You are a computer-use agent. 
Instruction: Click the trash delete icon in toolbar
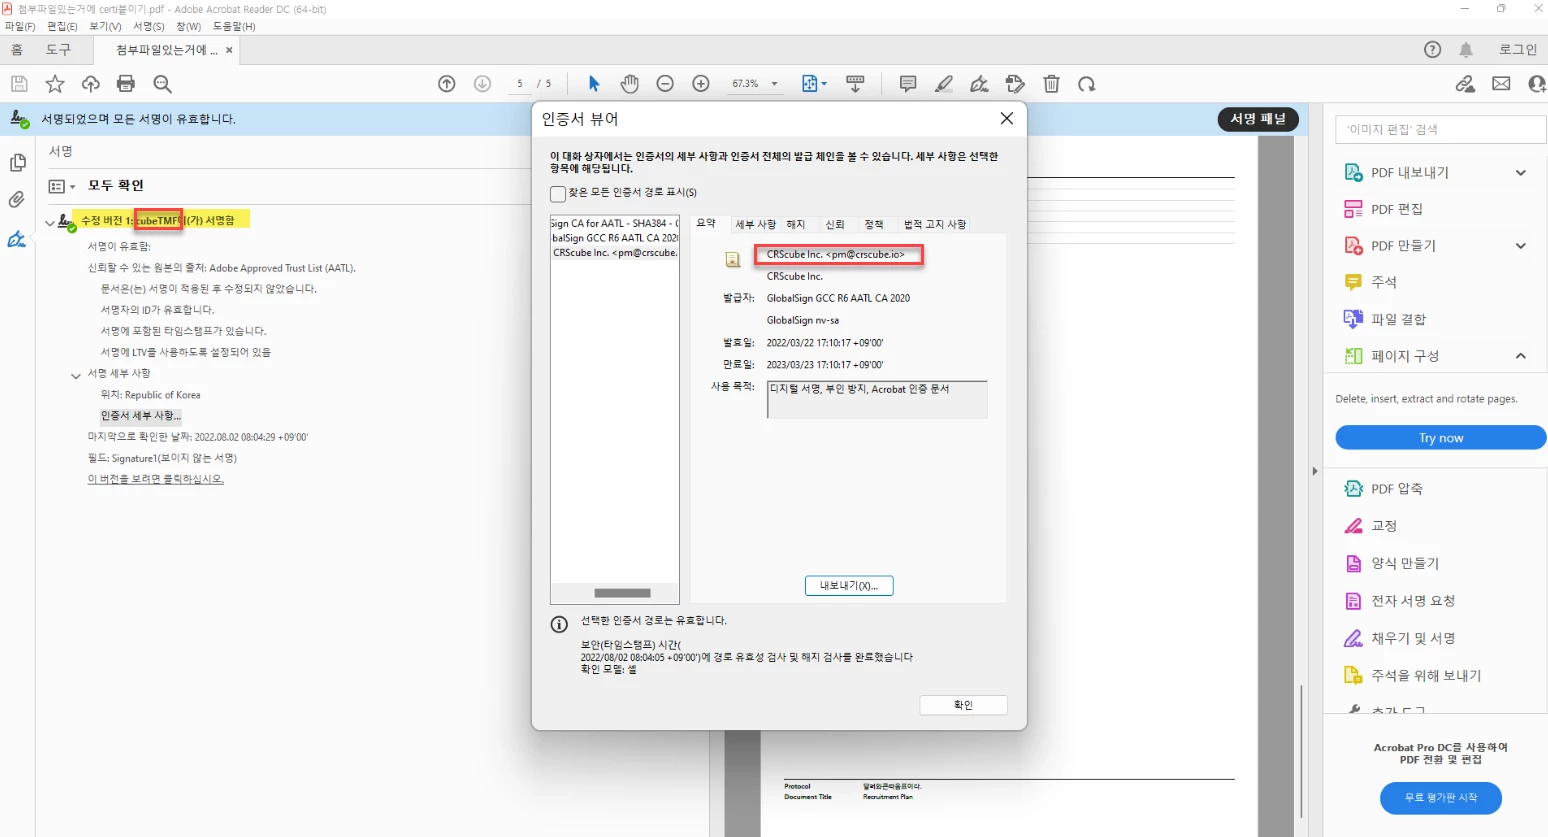pyautogui.click(x=1051, y=84)
